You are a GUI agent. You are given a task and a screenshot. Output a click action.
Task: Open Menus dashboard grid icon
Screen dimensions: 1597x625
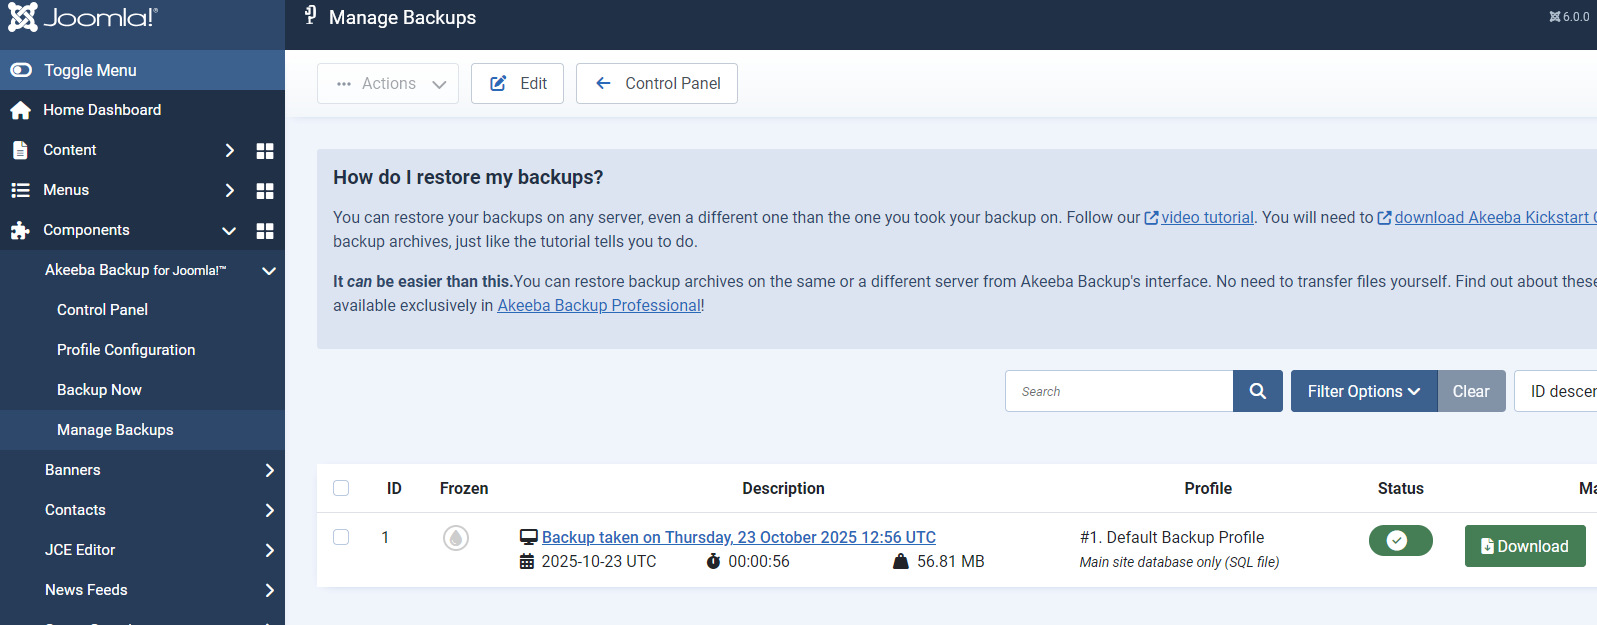click(265, 190)
